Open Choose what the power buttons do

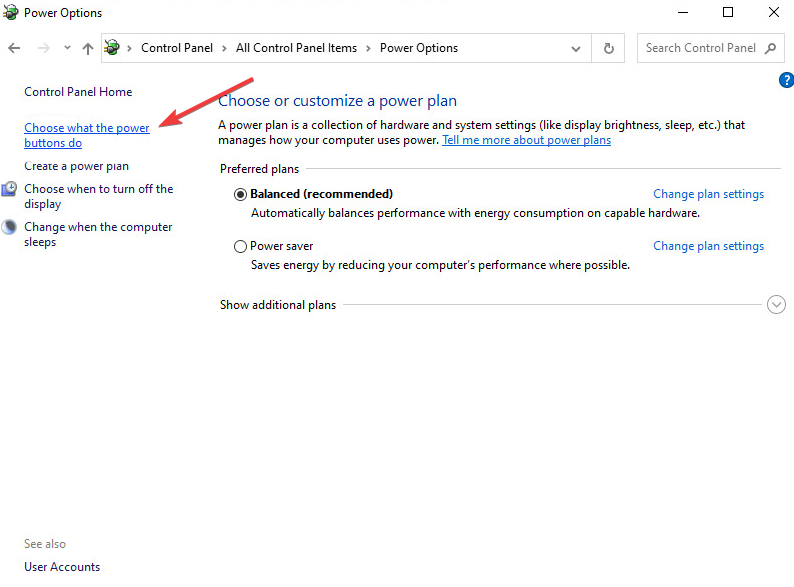pos(87,135)
